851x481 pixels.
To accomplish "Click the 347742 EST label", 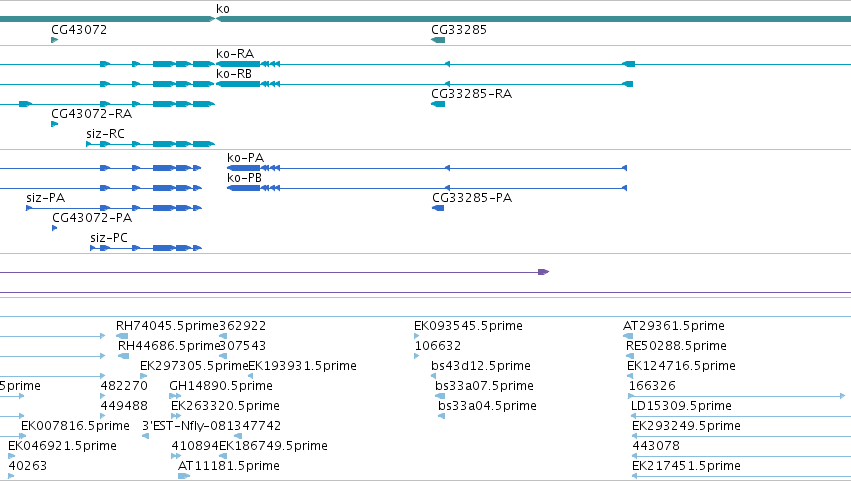I will [x=258, y=427].
